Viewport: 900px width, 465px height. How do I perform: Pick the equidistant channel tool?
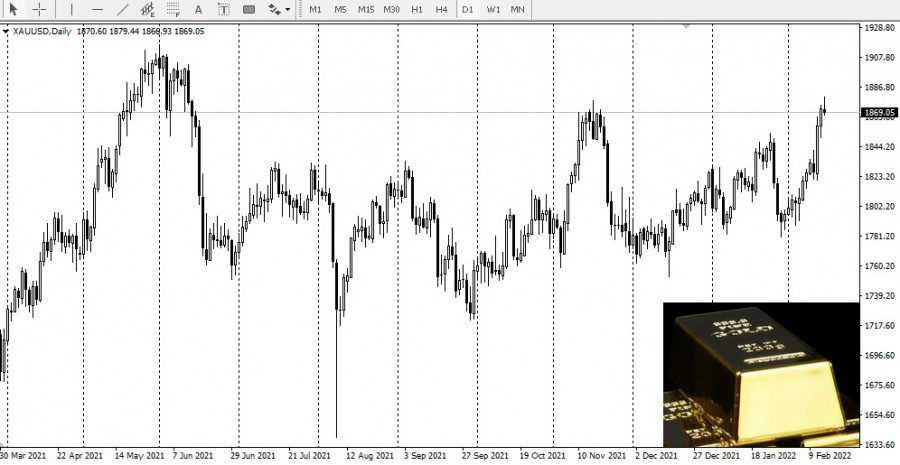[x=148, y=9]
